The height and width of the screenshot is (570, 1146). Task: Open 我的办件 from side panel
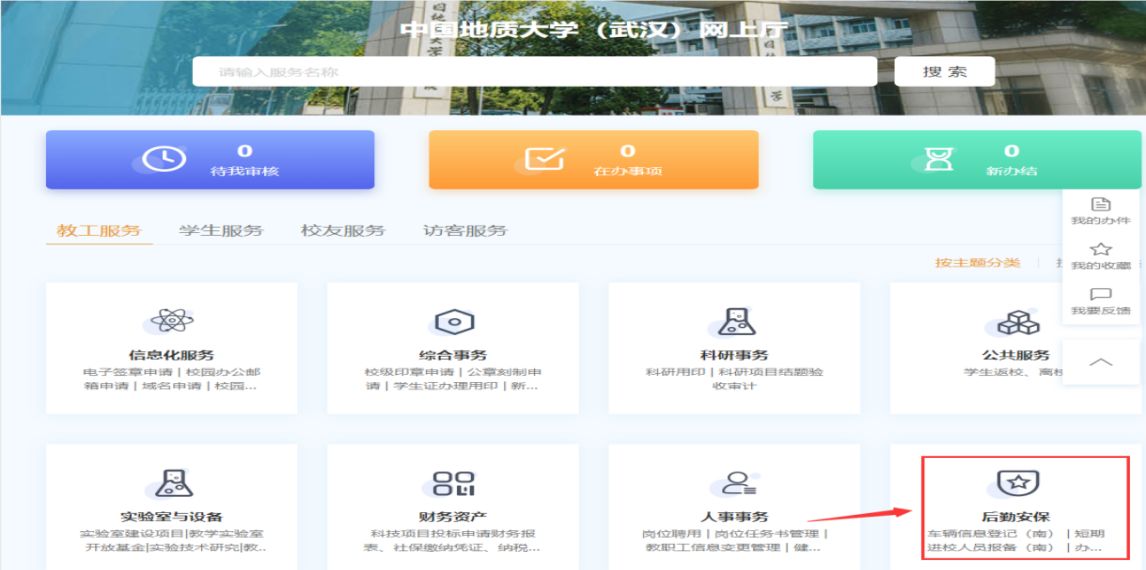(1101, 211)
